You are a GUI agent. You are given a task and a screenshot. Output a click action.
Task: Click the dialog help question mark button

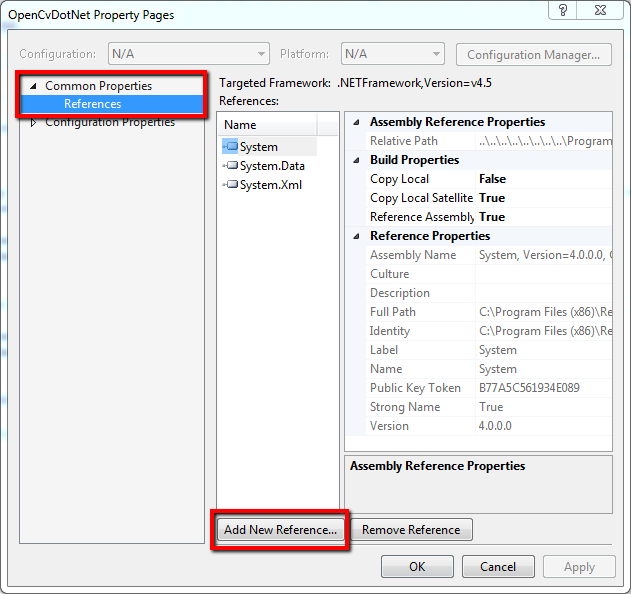(x=563, y=10)
